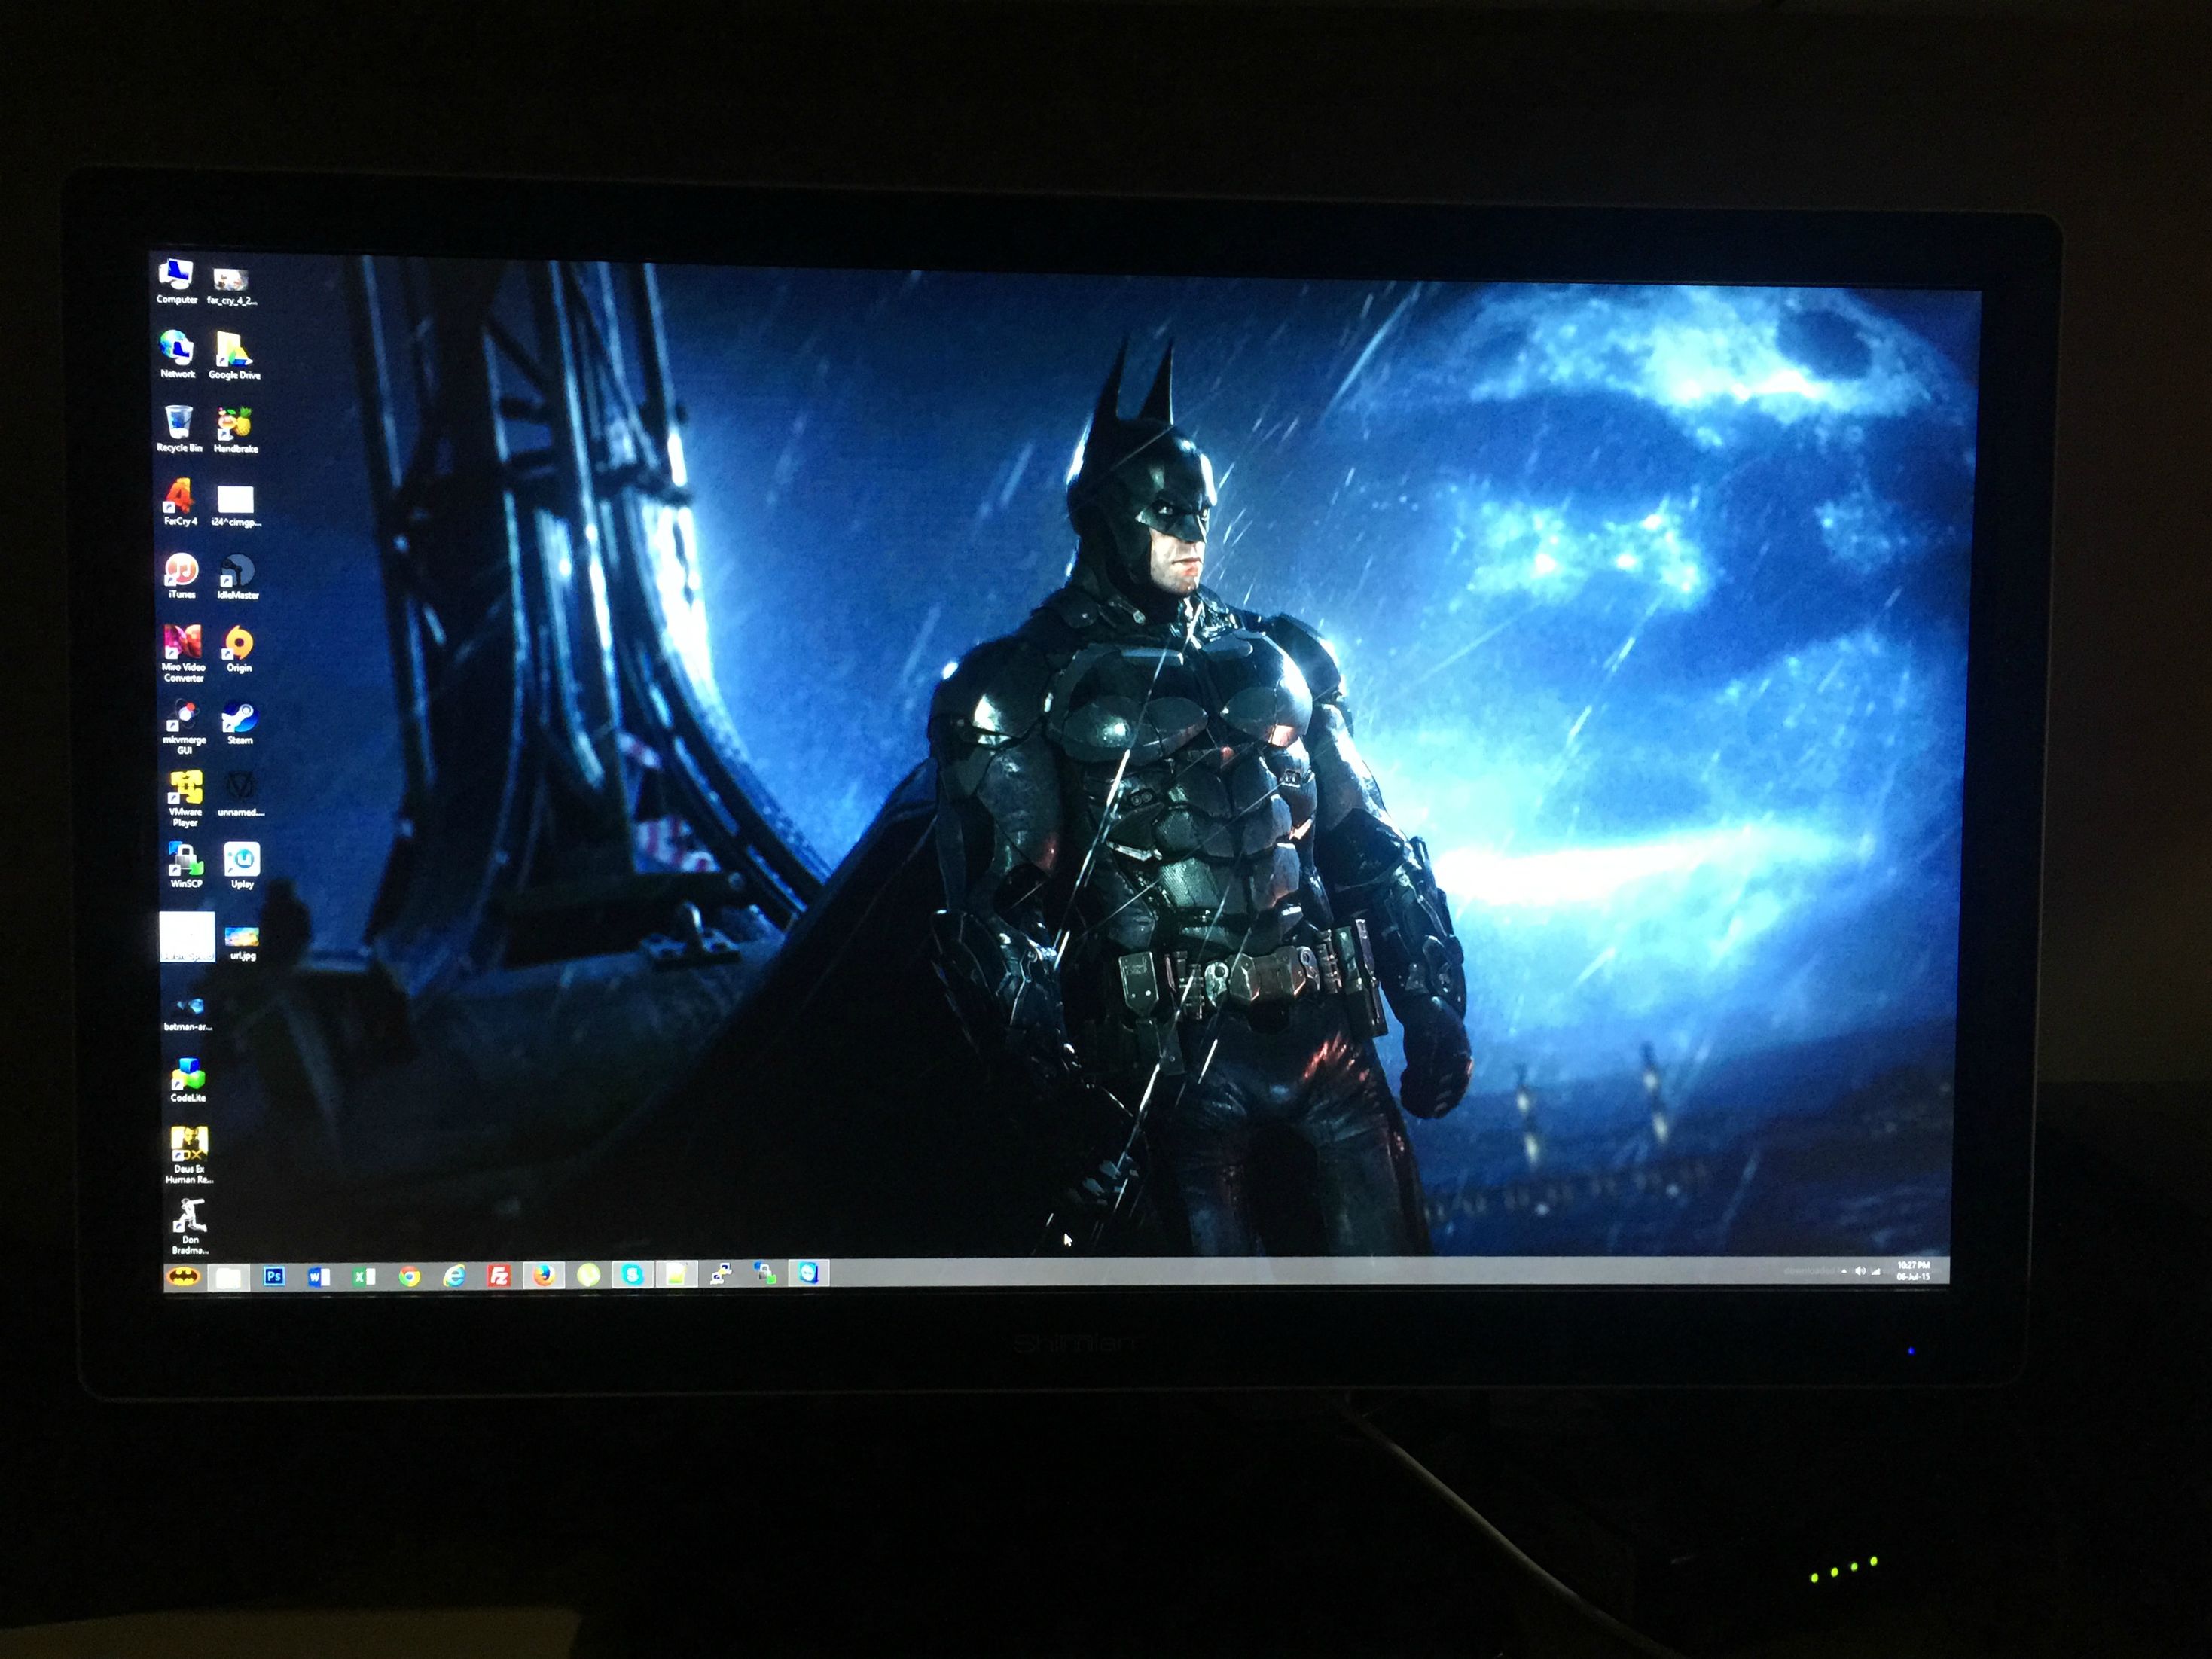Image resolution: width=2212 pixels, height=1659 pixels.
Task: Select the i24^cimgp file icon
Action: pos(236,506)
